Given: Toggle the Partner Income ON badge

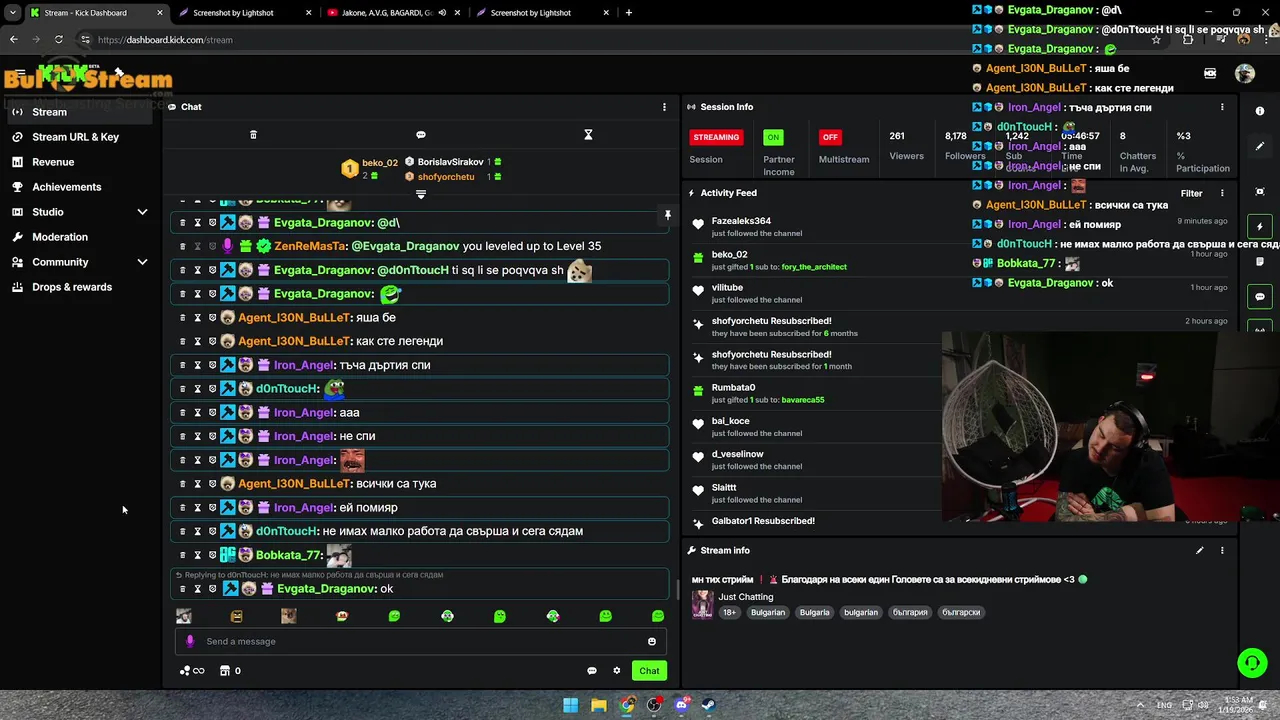Looking at the screenshot, I should point(773,137).
